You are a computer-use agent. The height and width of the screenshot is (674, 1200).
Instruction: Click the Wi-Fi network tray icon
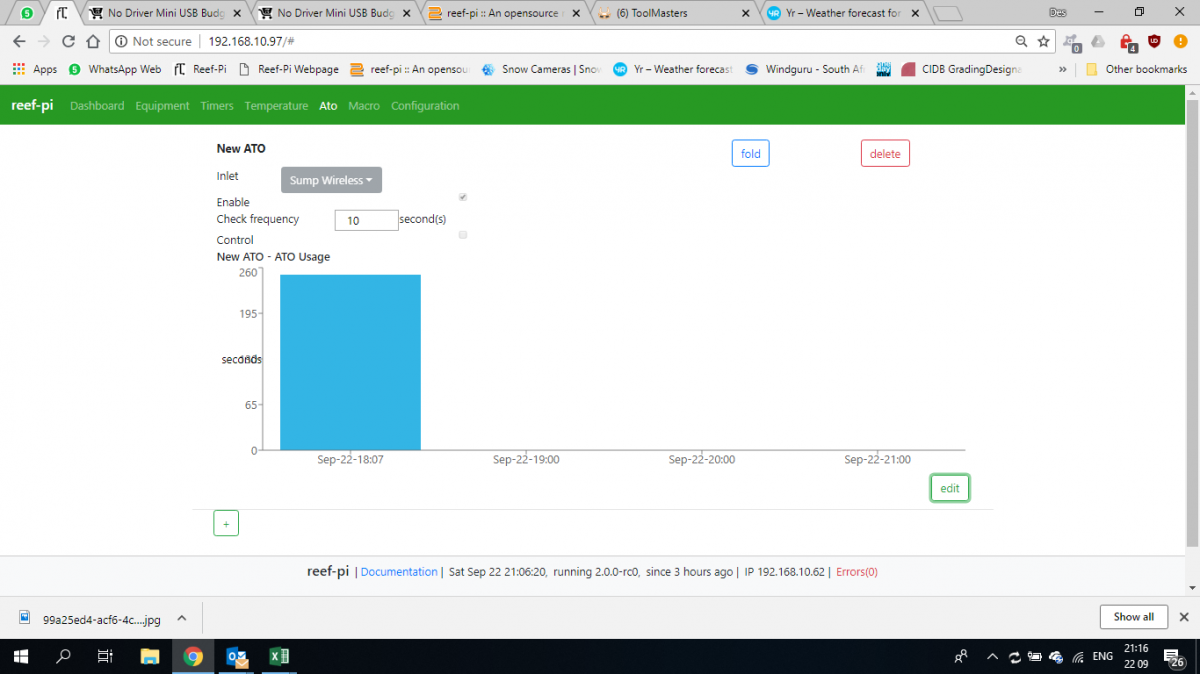pyautogui.click(x=1078, y=657)
